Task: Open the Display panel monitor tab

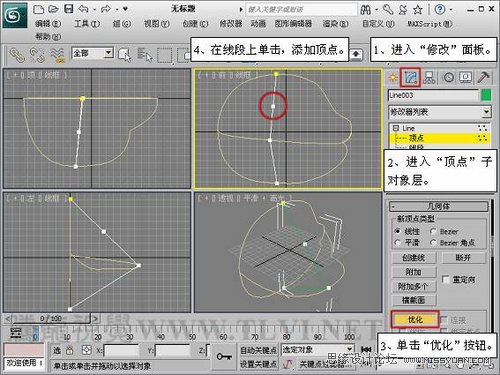Action: tap(466, 78)
